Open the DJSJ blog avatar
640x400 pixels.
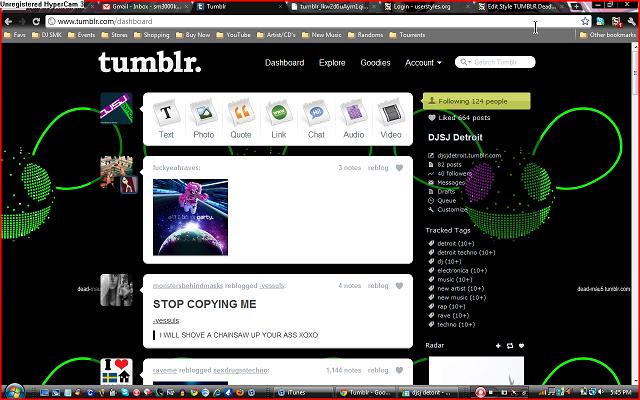coord(116,108)
